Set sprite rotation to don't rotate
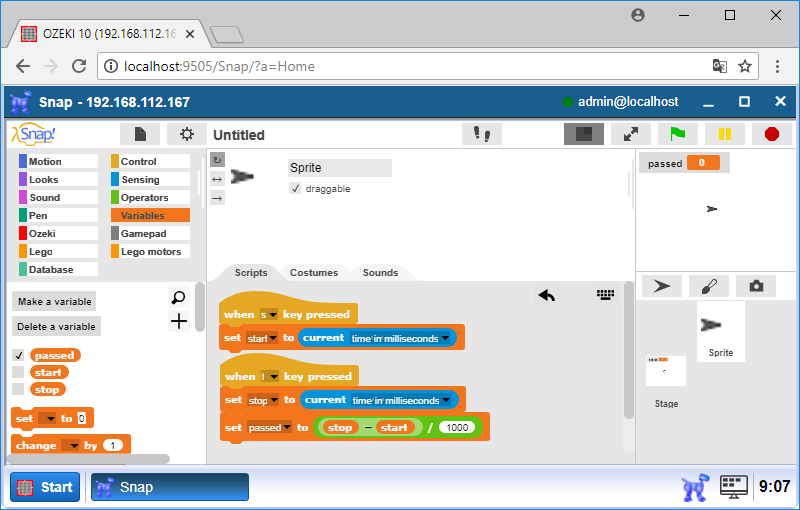 point(217,198)
